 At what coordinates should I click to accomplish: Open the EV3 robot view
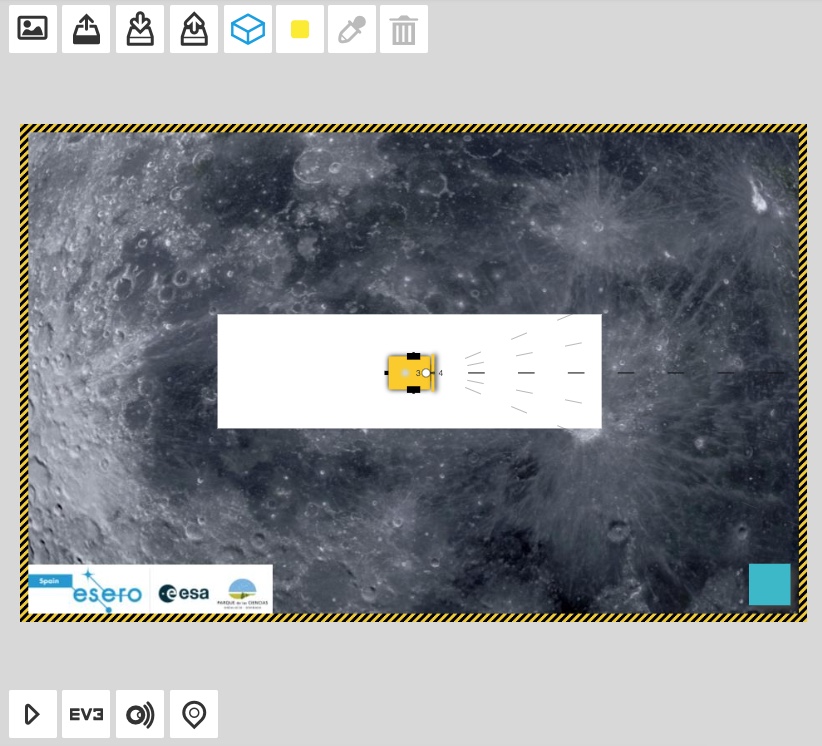pyautogui.click(x=86, y=714)
